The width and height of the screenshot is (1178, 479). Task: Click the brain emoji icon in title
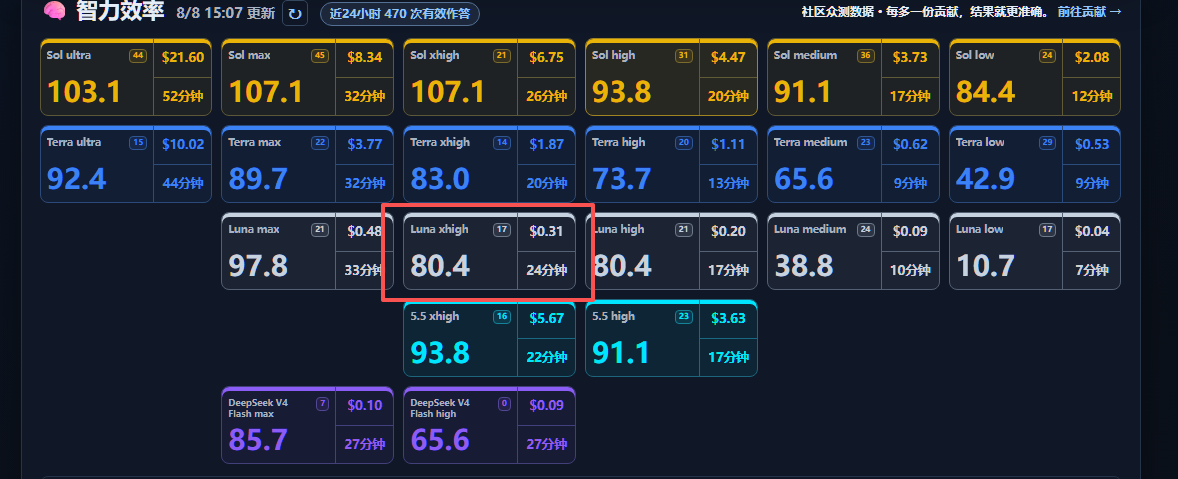pyautogui.click(x=54, y=11)
